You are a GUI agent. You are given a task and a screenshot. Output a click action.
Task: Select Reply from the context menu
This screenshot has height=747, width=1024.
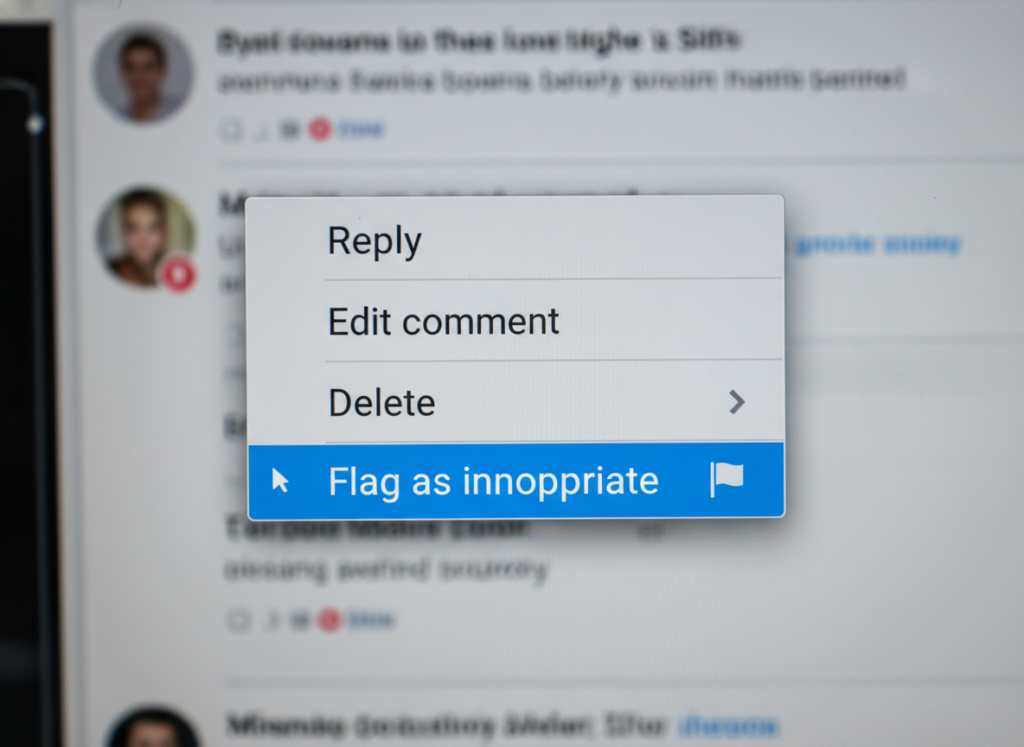pyautogui.click(x=374, y=239)
